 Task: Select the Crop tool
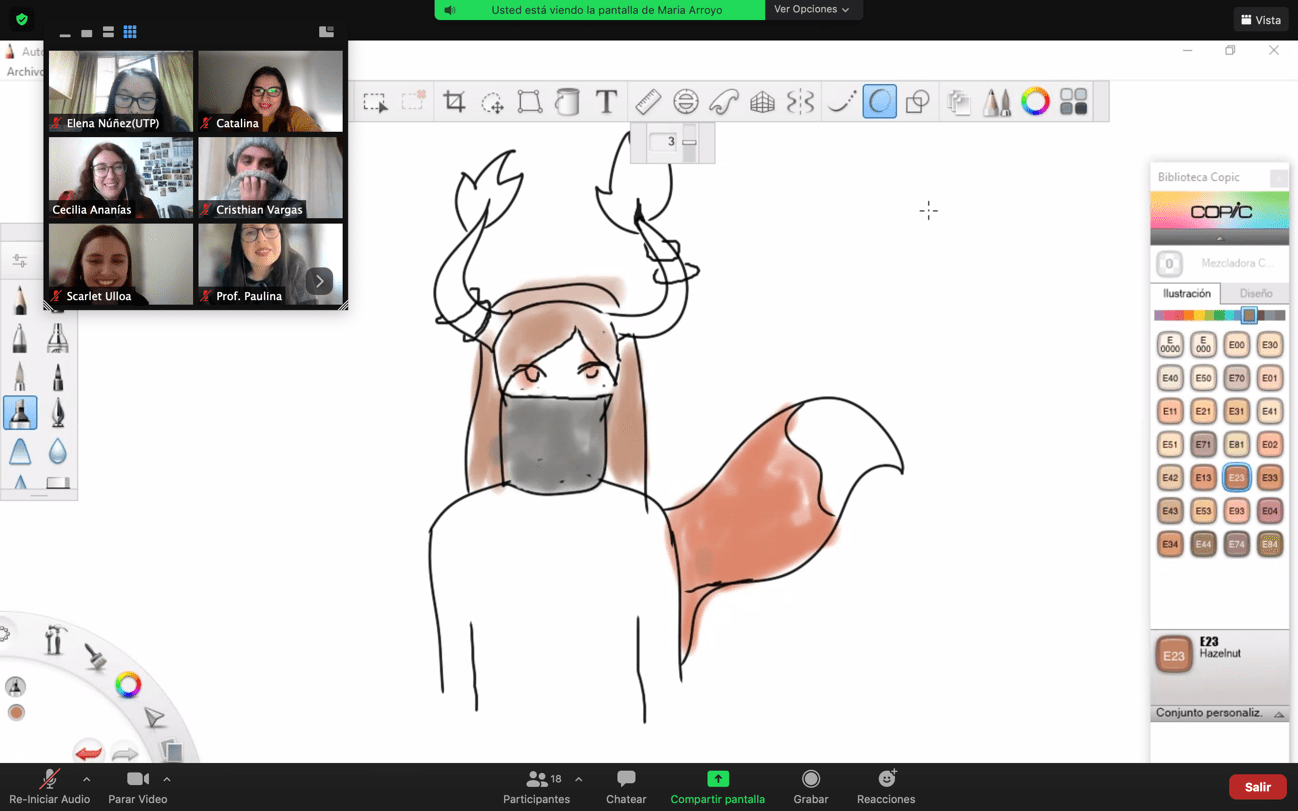click(454, 102)
